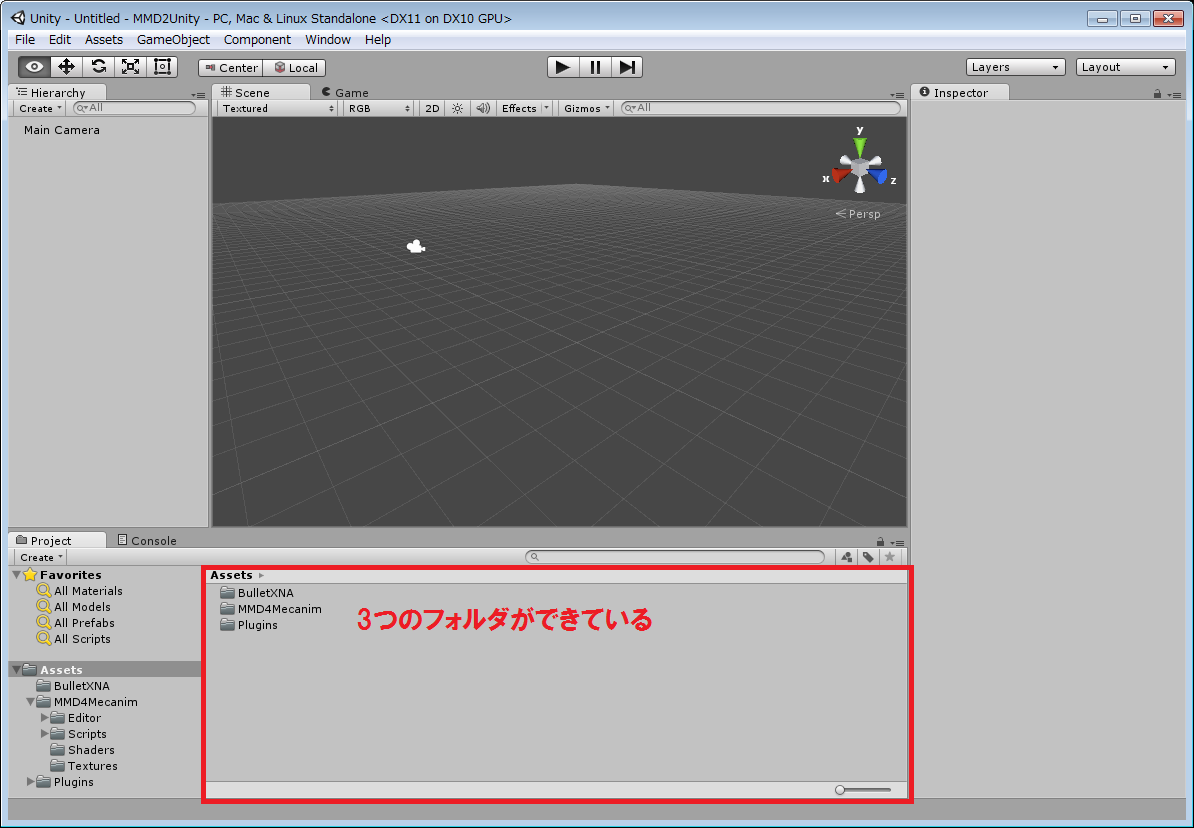This screenshot has height=828, width=1194.
Task: Select All Materials favorite search
Action: (80, 590)
